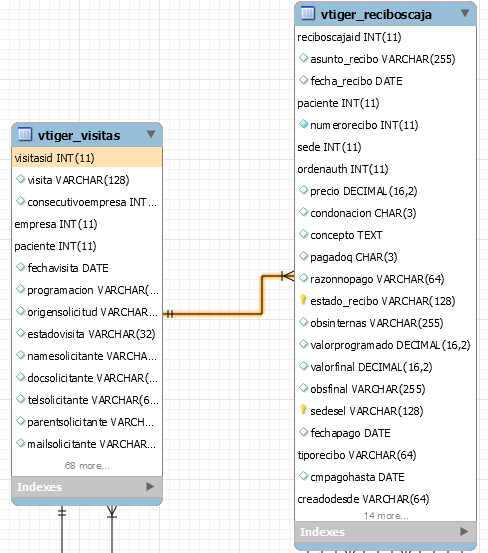
Task: Show the 68 more columns in vtiger_visitas
Action: pyautogui.click(x=87, y=466)
